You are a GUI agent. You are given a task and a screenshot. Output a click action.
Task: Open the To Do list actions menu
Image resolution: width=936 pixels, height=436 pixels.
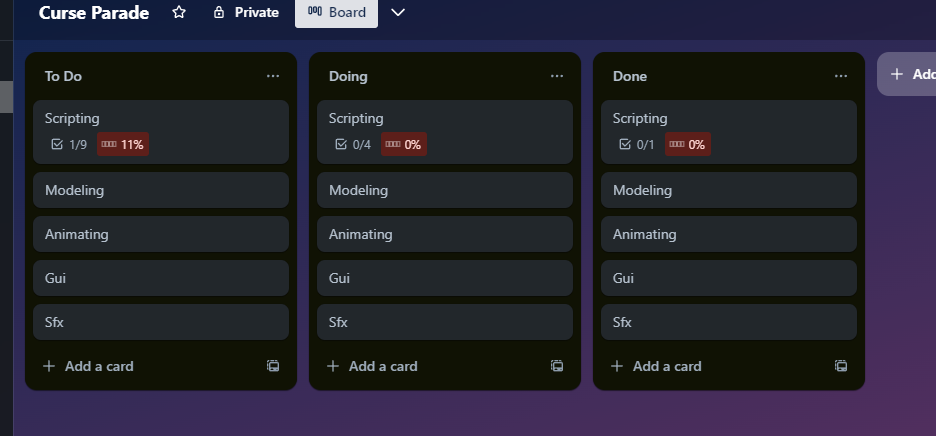(x=273, y=76)
